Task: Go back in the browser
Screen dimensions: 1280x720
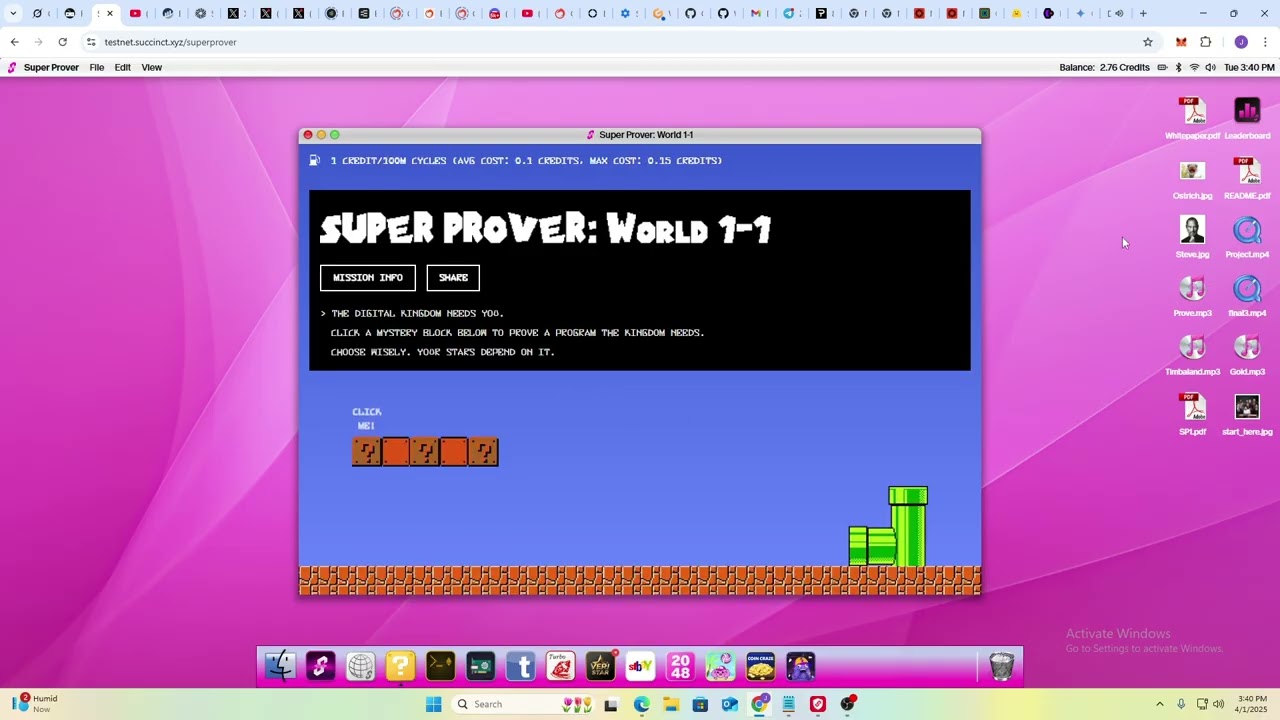Action: pyautogui.click(x=14, y=42)
